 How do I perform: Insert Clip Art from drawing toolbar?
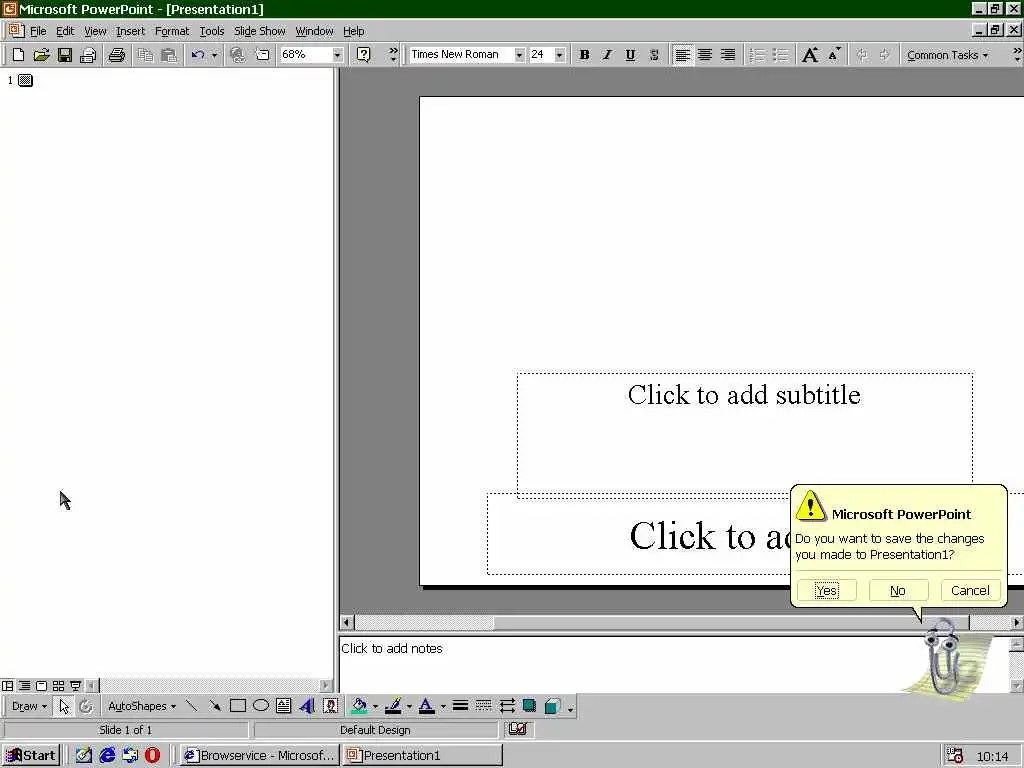(x=330, y=706)
